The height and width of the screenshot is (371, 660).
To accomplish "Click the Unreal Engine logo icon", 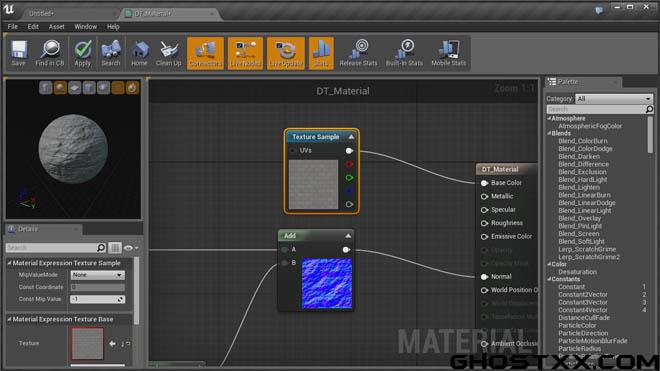I will 9,9.
